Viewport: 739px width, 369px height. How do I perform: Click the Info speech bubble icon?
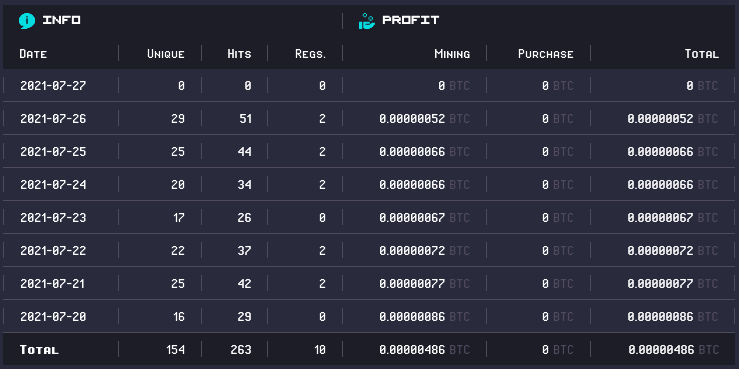coord(27,21)
